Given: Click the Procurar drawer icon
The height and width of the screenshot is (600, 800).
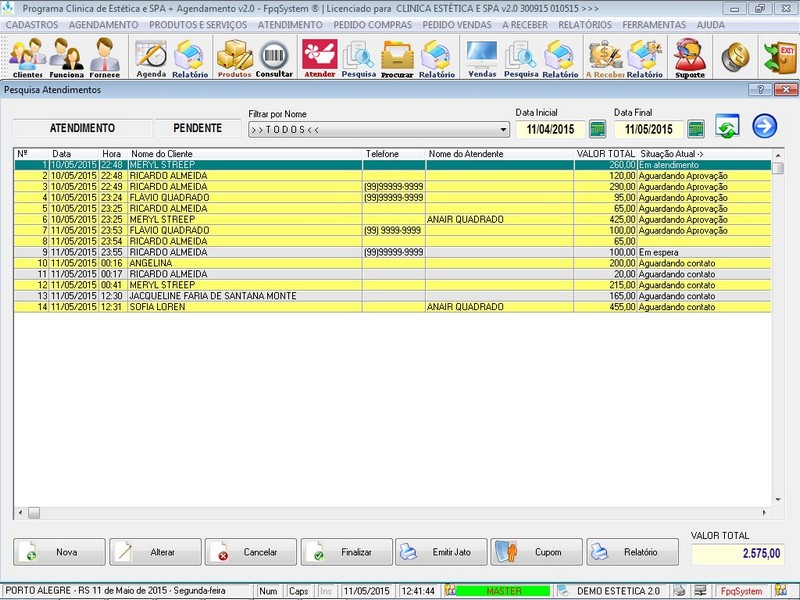Looking at the screenshot, I should [397, 57].
